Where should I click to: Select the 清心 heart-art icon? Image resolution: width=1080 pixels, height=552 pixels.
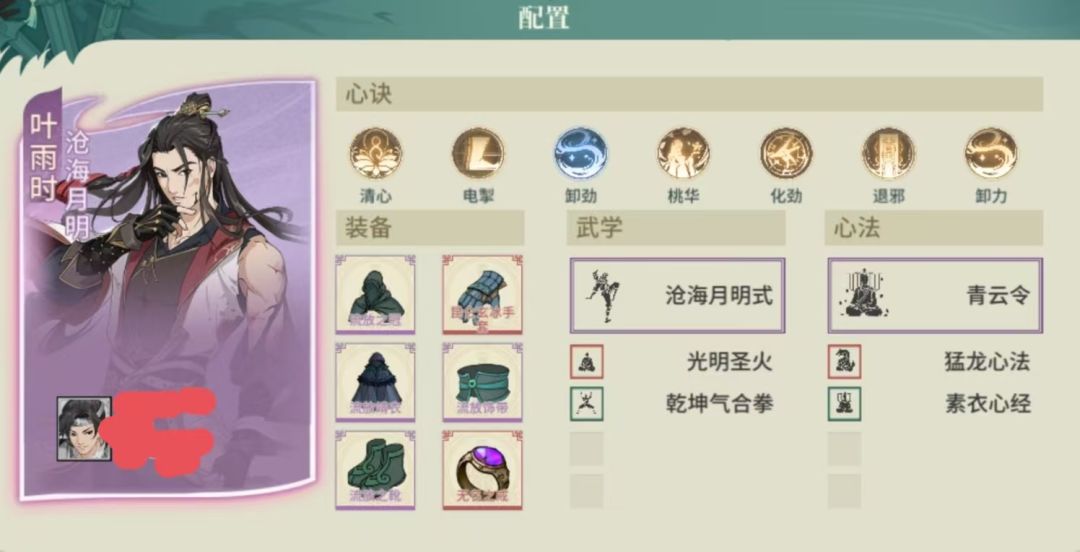pyautogui.click(x=375, y=153)
